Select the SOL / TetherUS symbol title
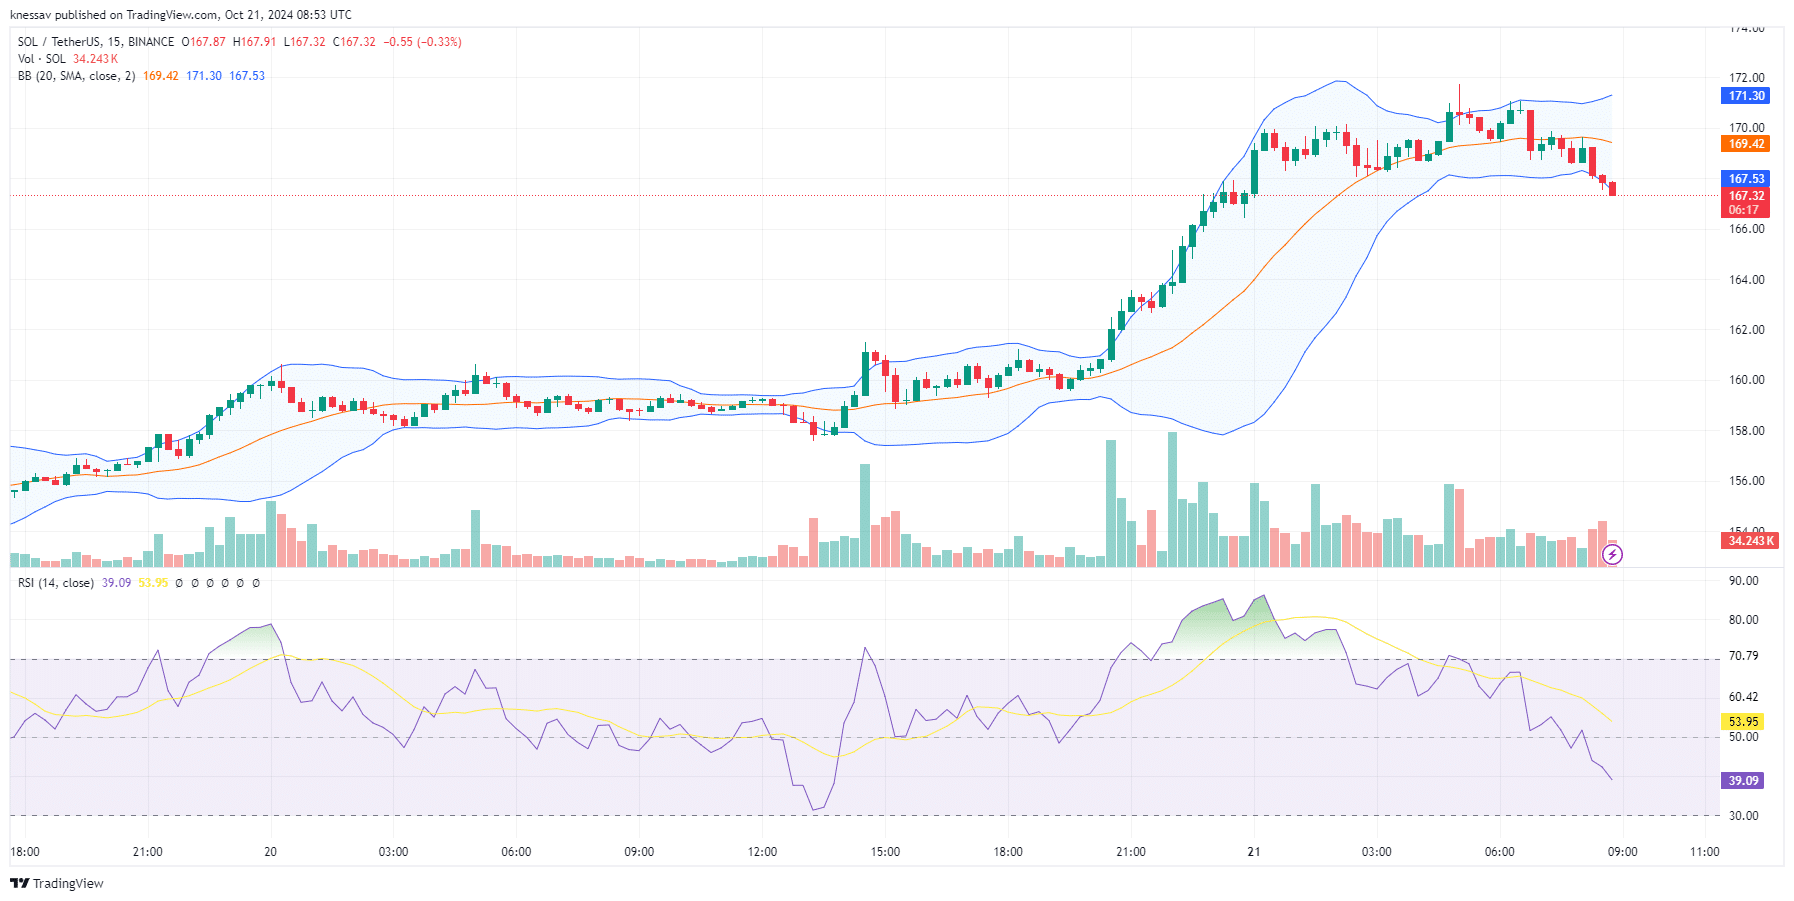1794x901 pixels. point(96,42)
